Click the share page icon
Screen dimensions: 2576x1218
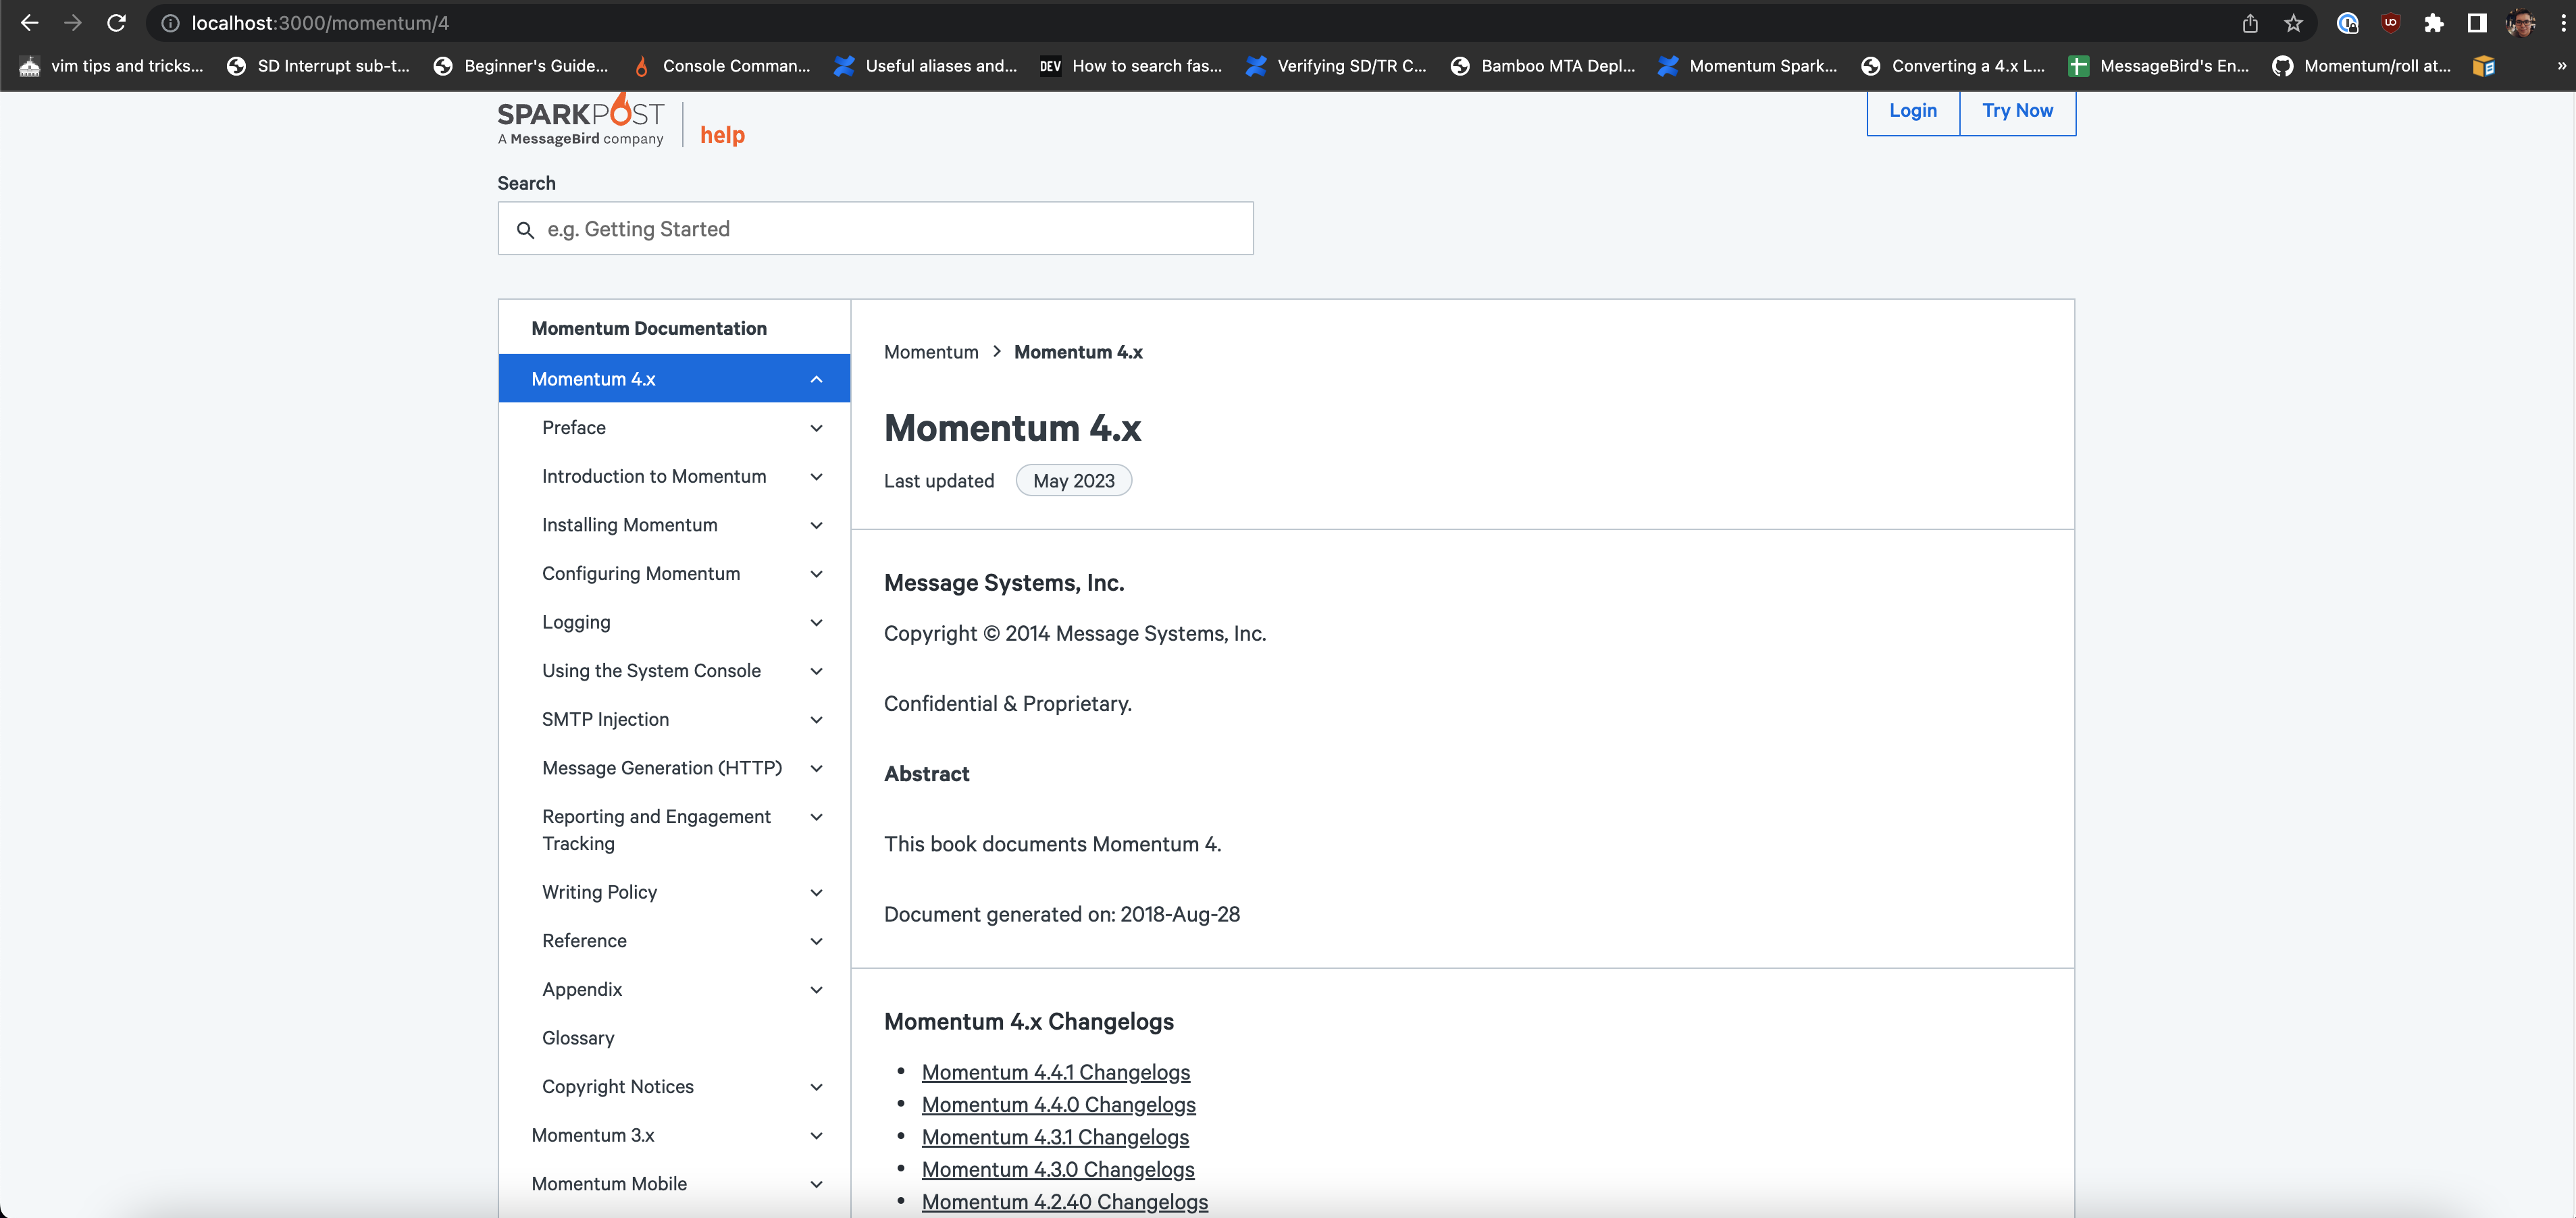[2250, 23]
